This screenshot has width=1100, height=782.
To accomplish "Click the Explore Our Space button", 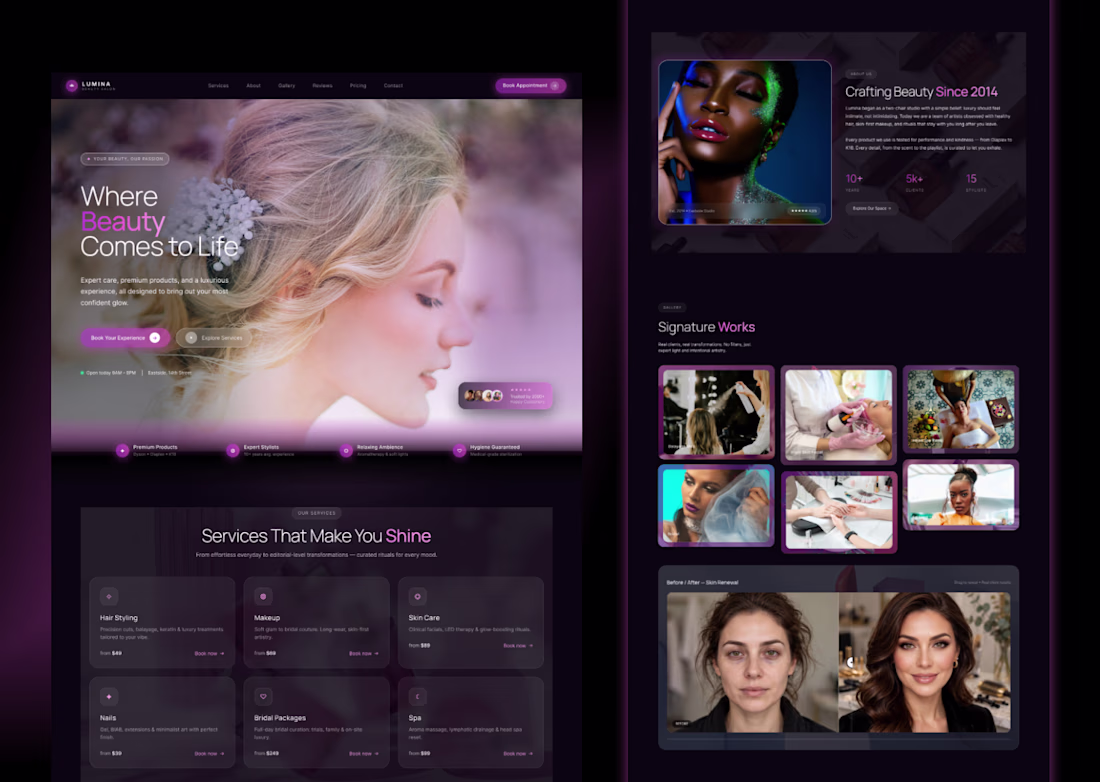I will pyautogui.click(x=871, y=208).
